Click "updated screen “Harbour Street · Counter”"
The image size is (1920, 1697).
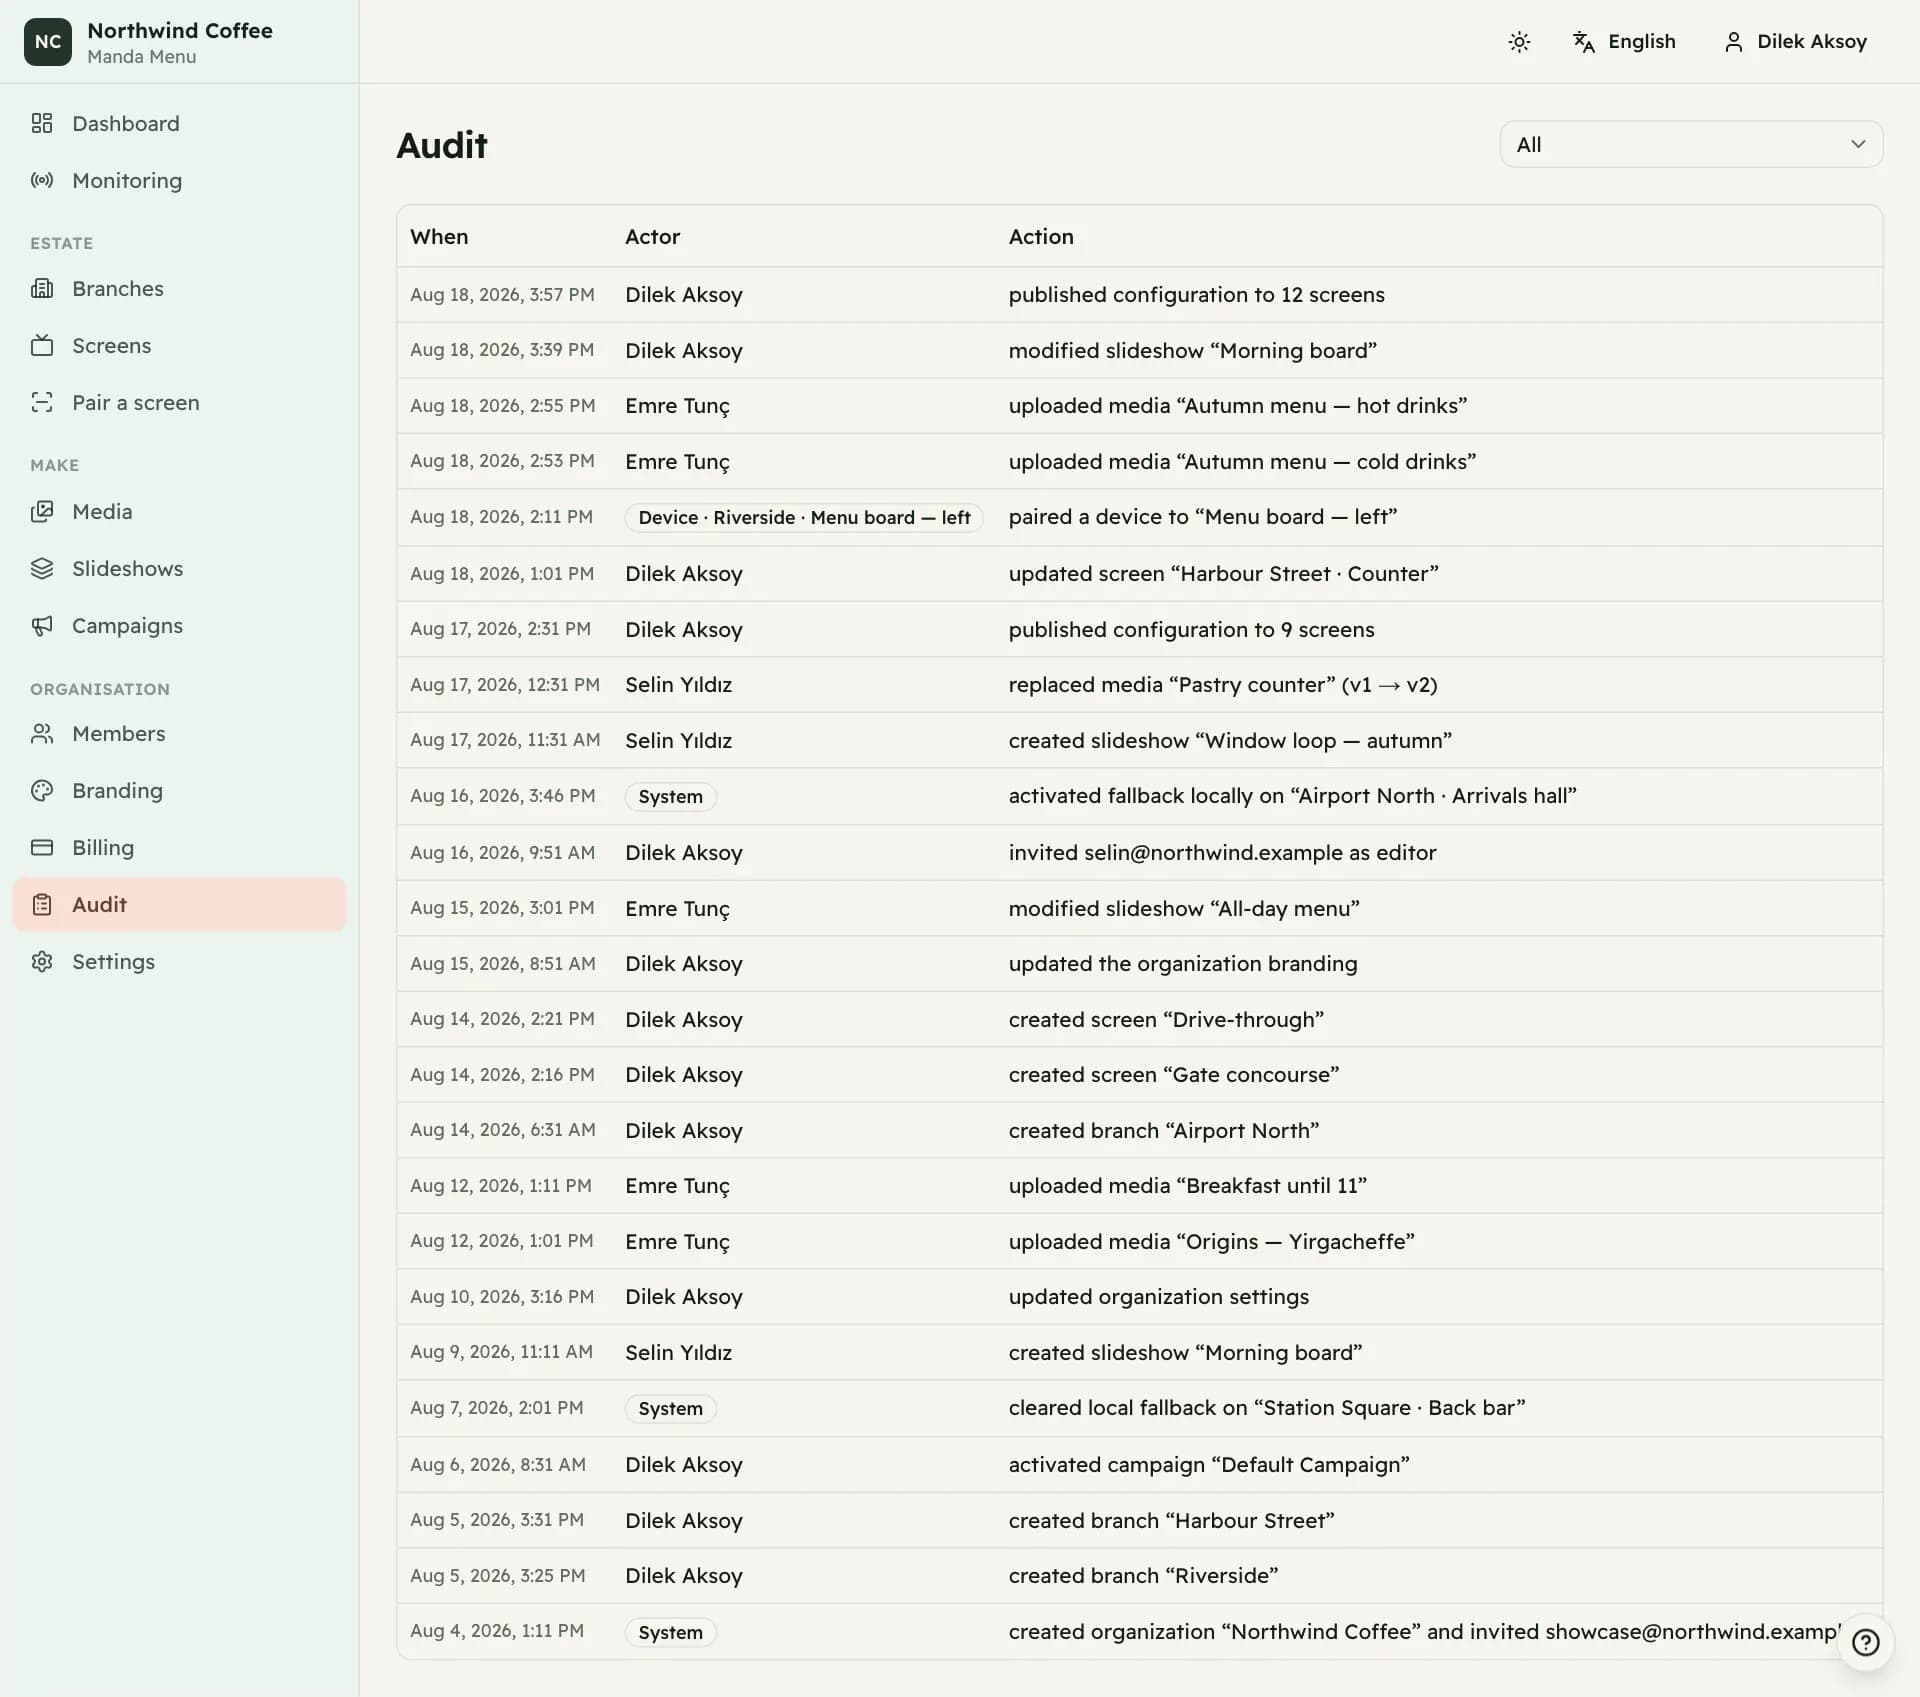1223,573
